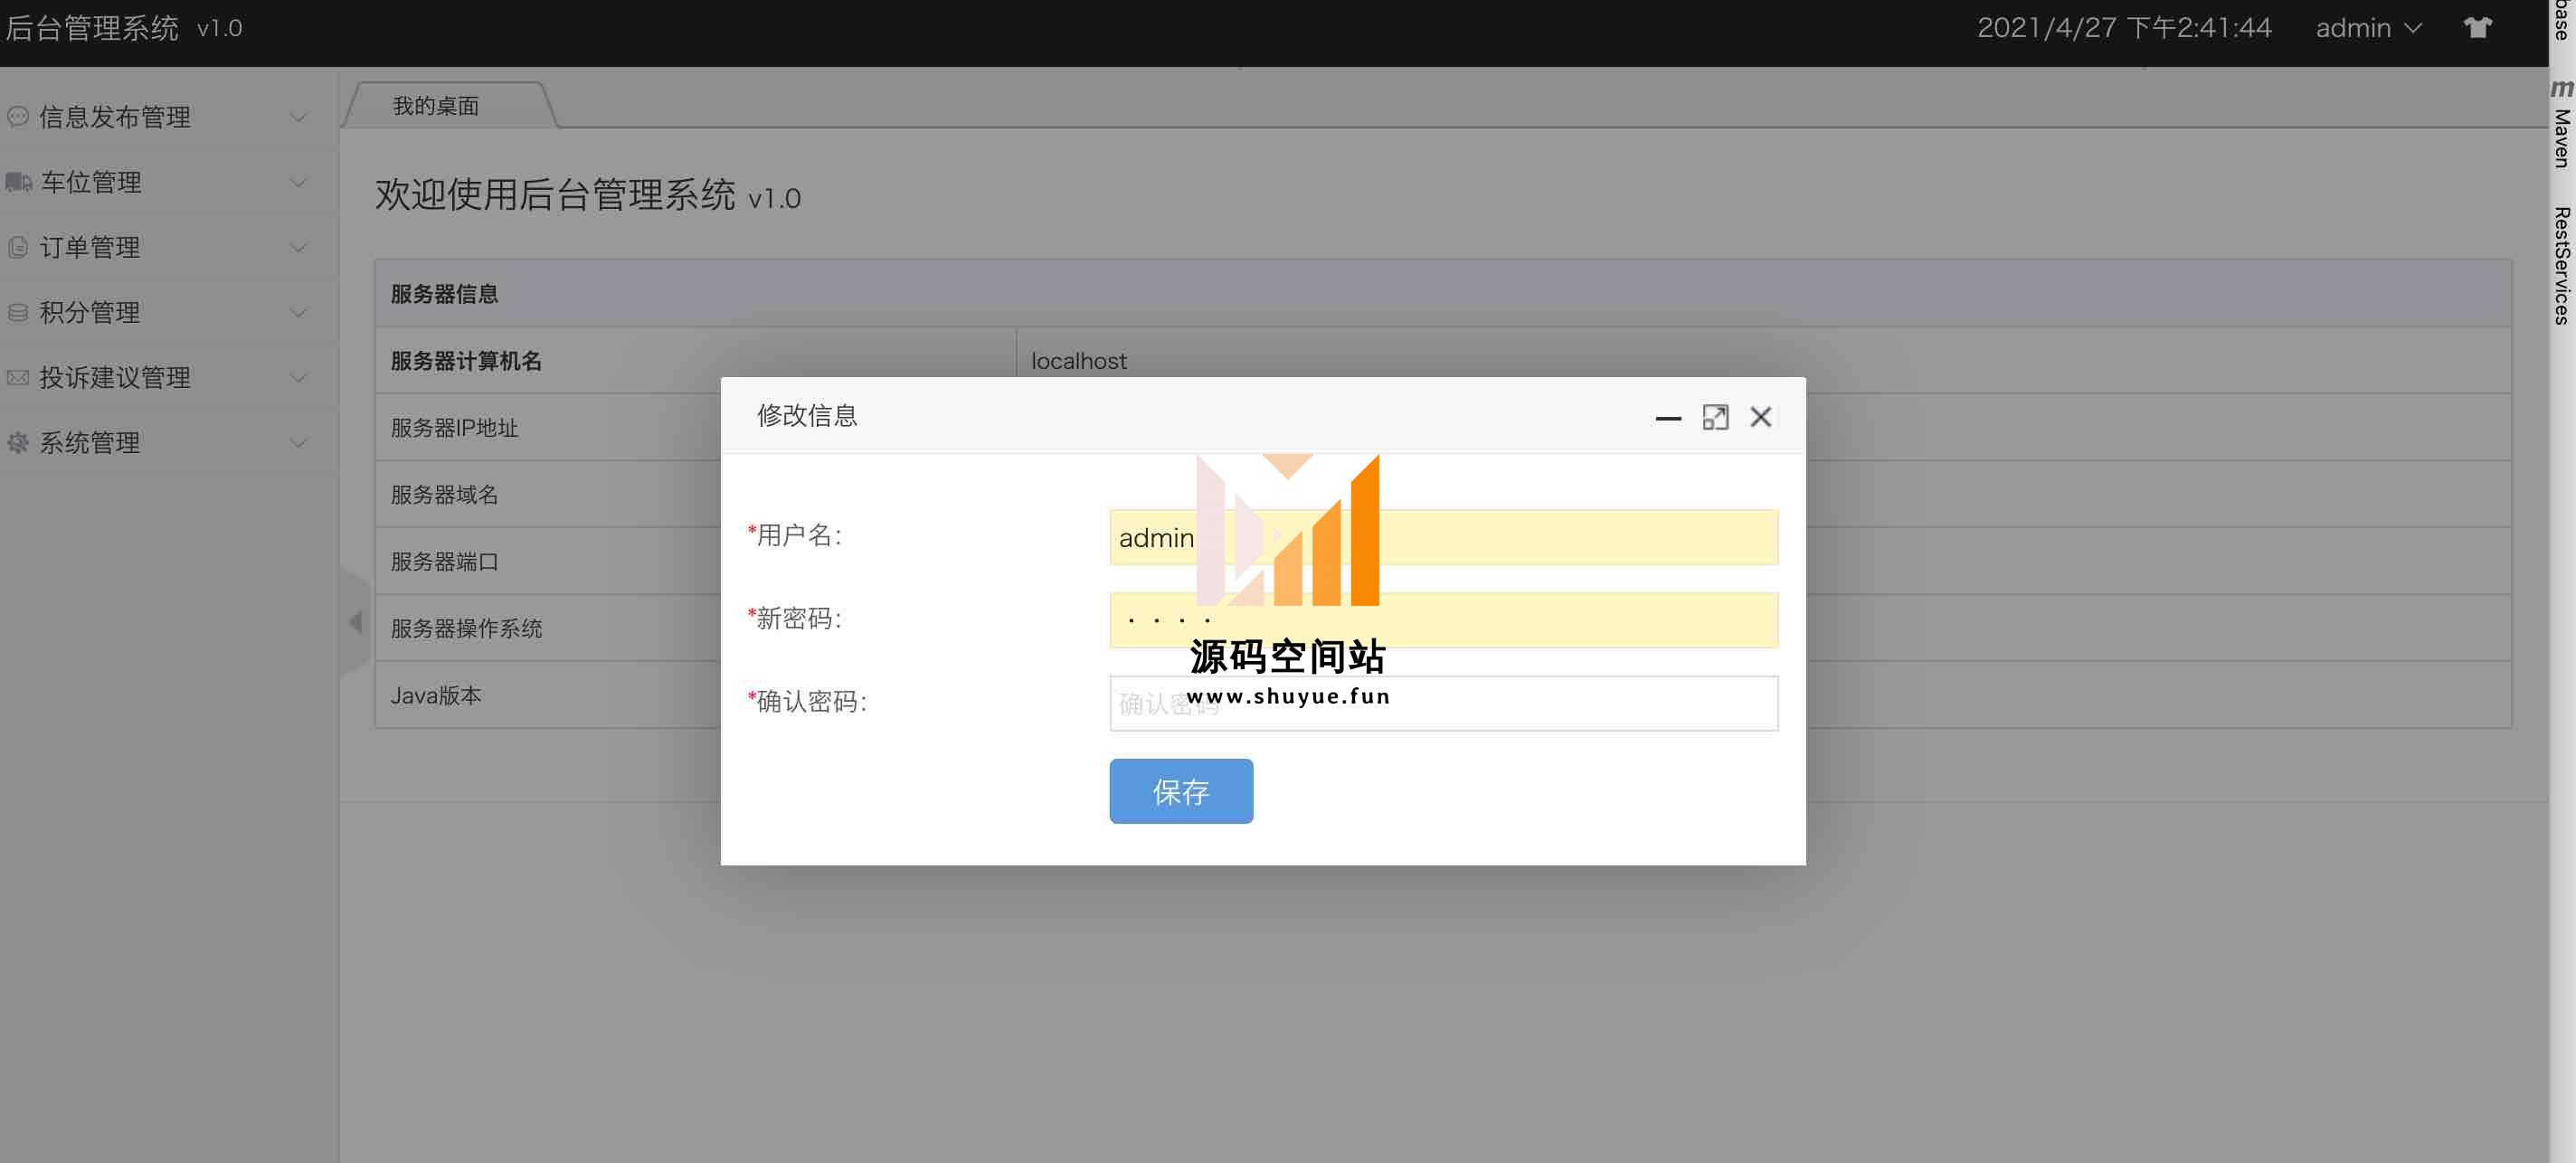Image resolution: width=2576 pixels, height=1163 pixels.
Task: Minimize the 修改信息 dialog
Action: click(x=1668, y=417)
